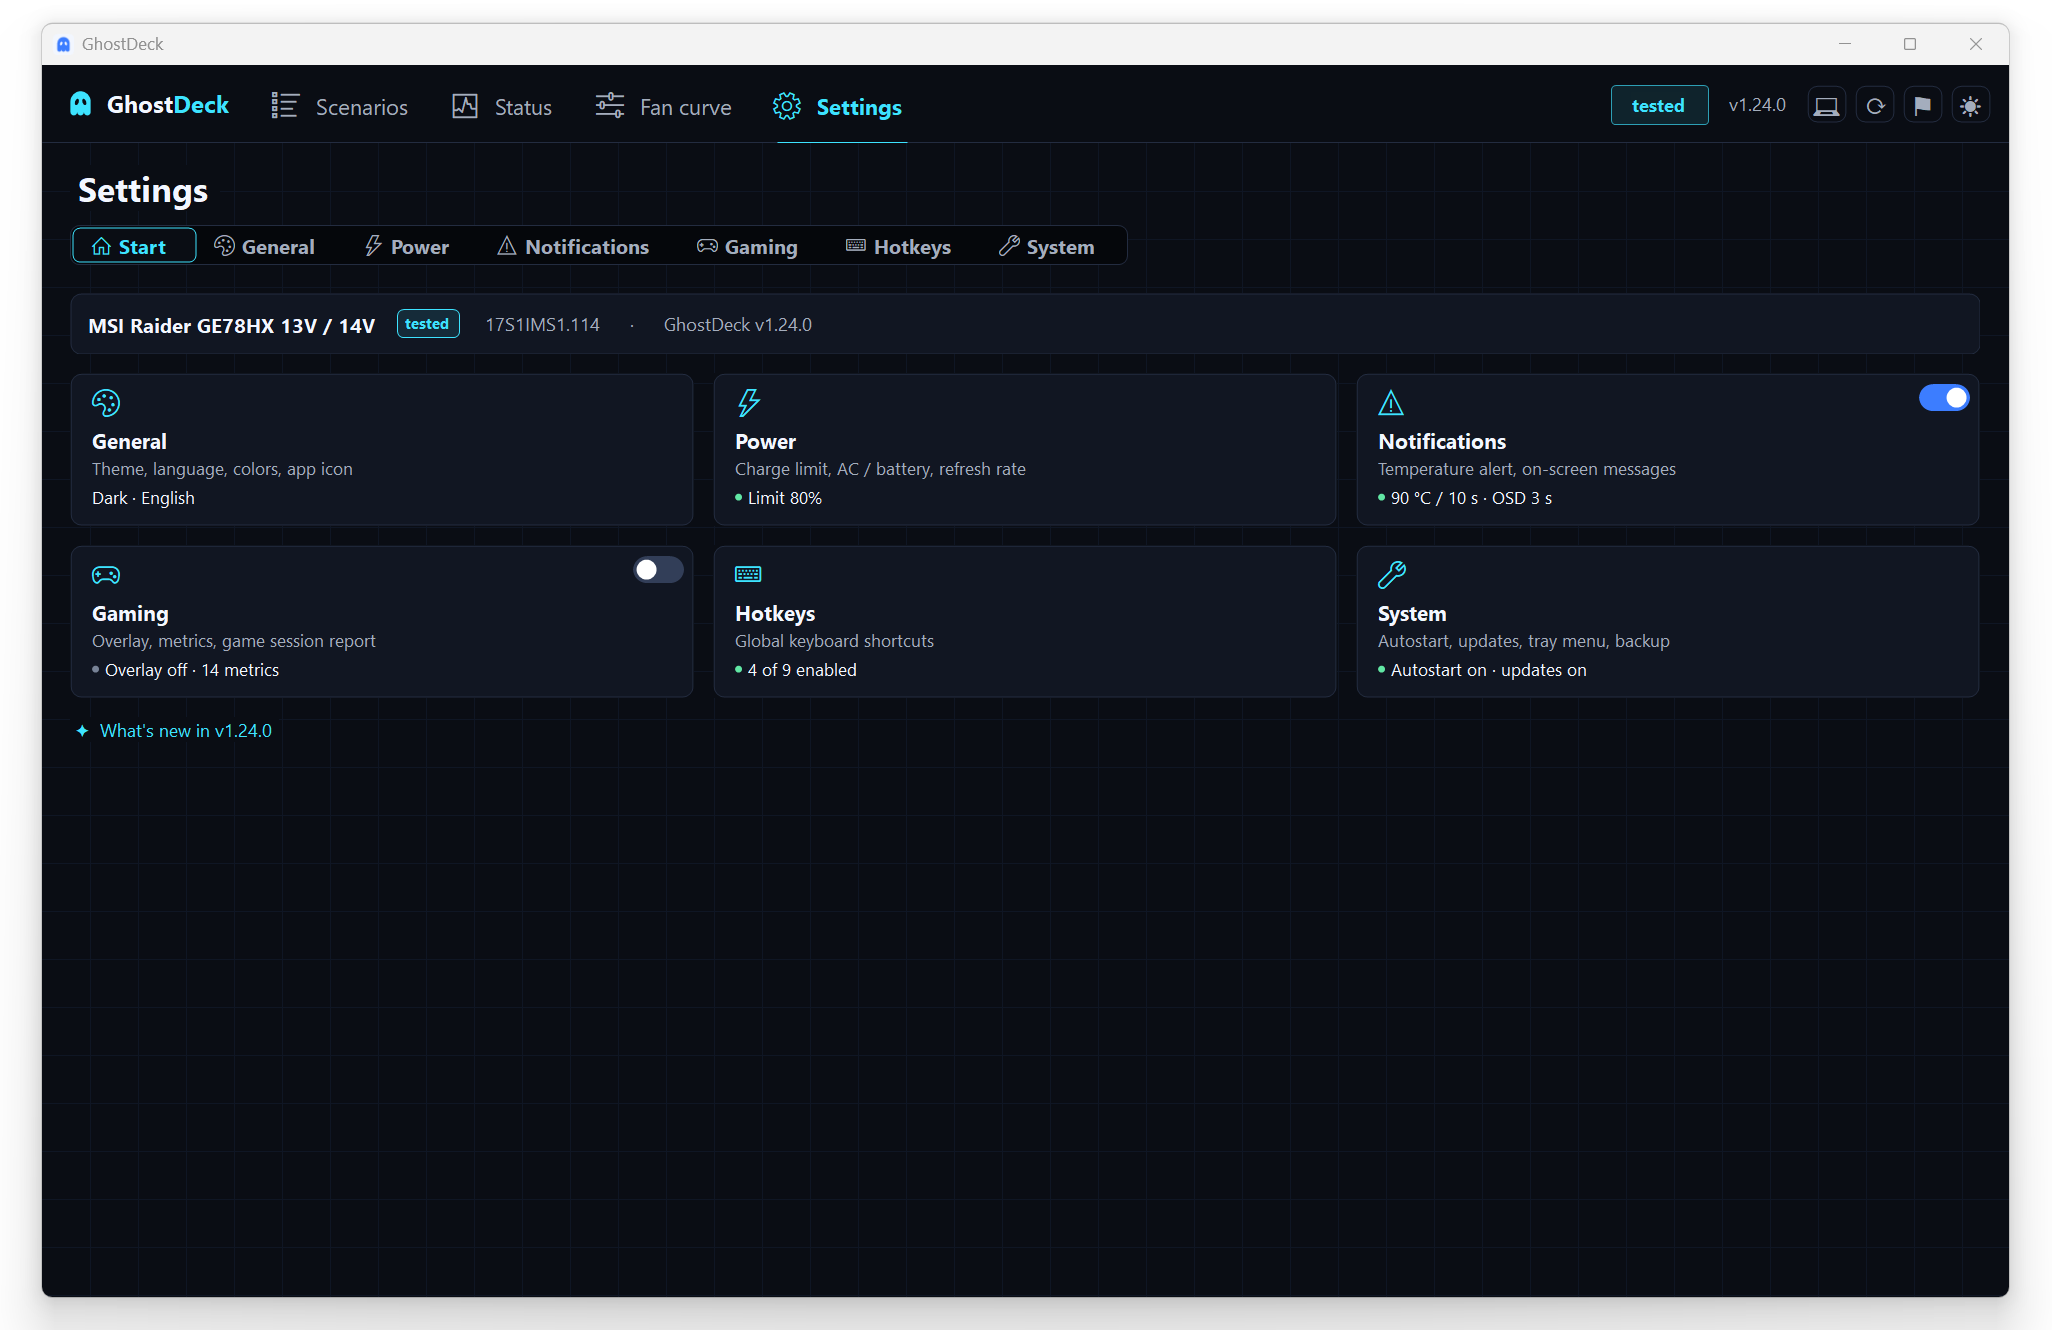Screen dimensions: 2052x1330
Task: Switch to the General settings tab
Action: coord(265,247)
